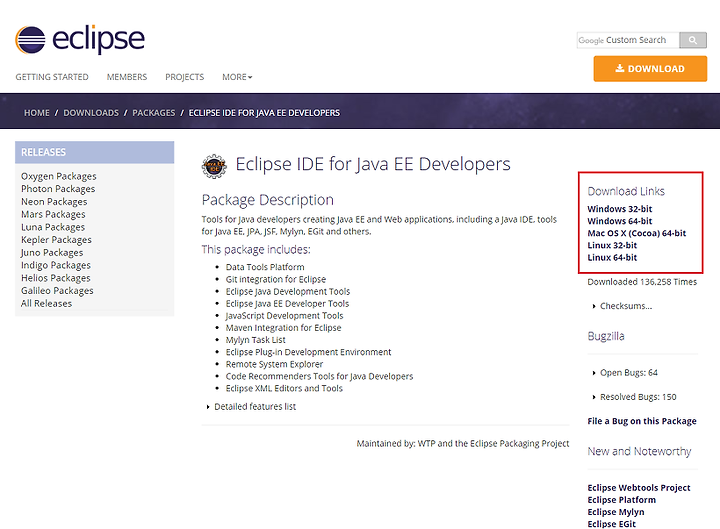Open Galileo Packages release
Screen dimensions: 720x529
pos(57,291)
